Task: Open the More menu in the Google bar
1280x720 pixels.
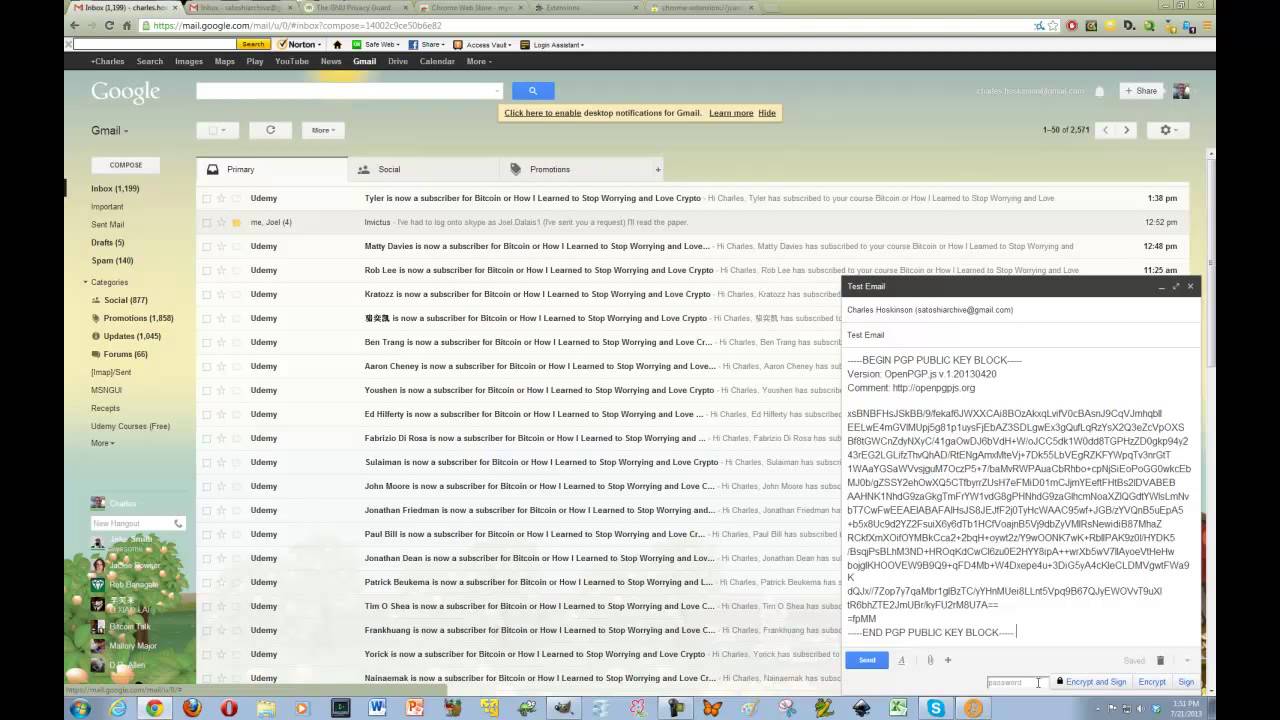Action: tap(477, 61)
